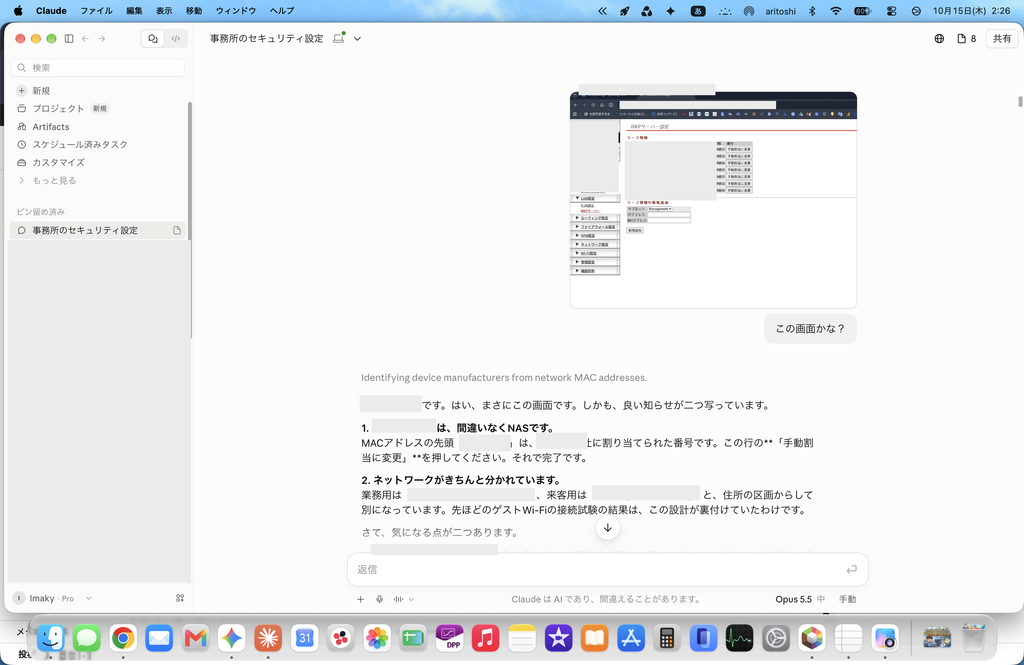Image resolution: width=1024 pixels, height=665 pixels.
Task: Switch to code mode icon
Action: click(176, 39)
